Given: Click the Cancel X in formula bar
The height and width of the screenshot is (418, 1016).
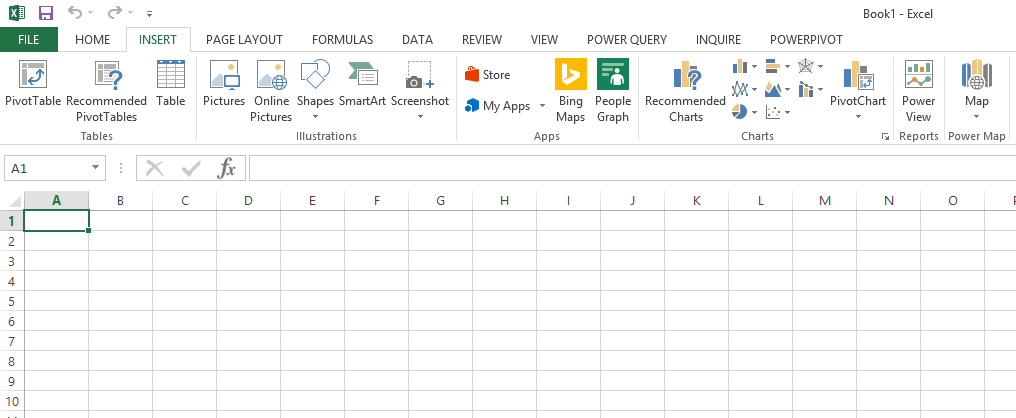Looking at the screenshot, I should tap(154, 168).
